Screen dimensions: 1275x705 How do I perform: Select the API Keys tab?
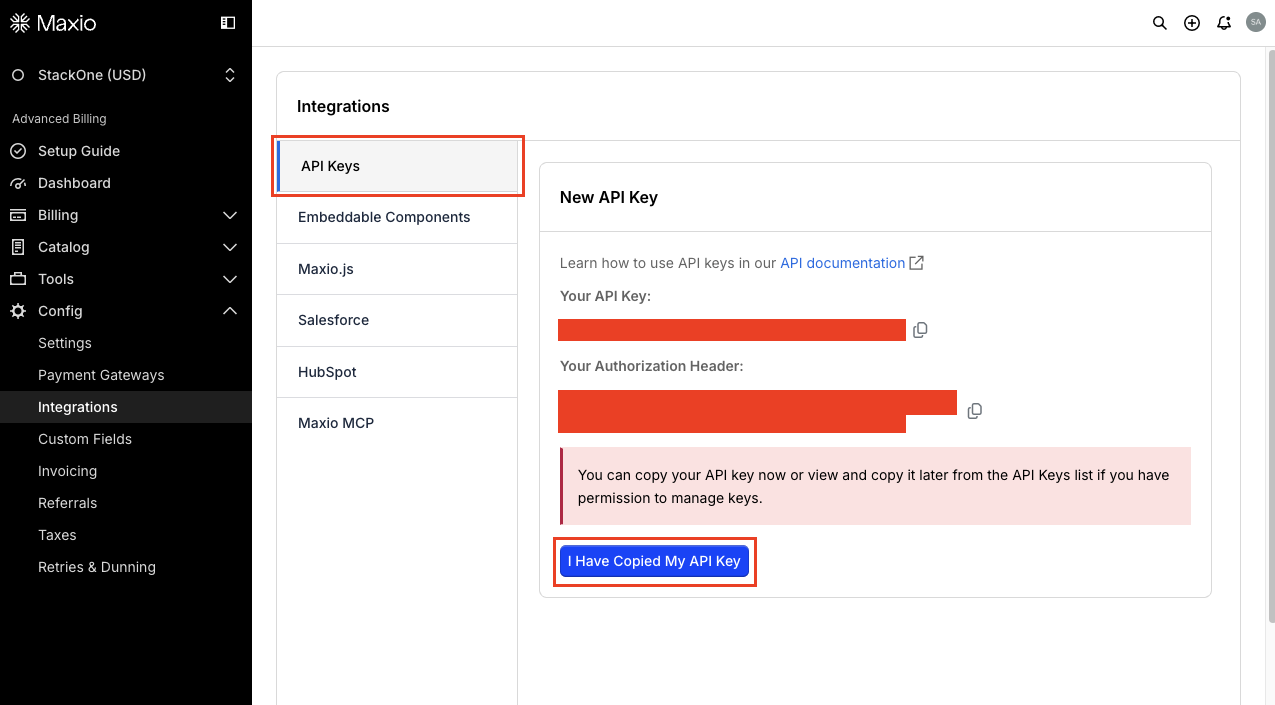tap(398, 166)
